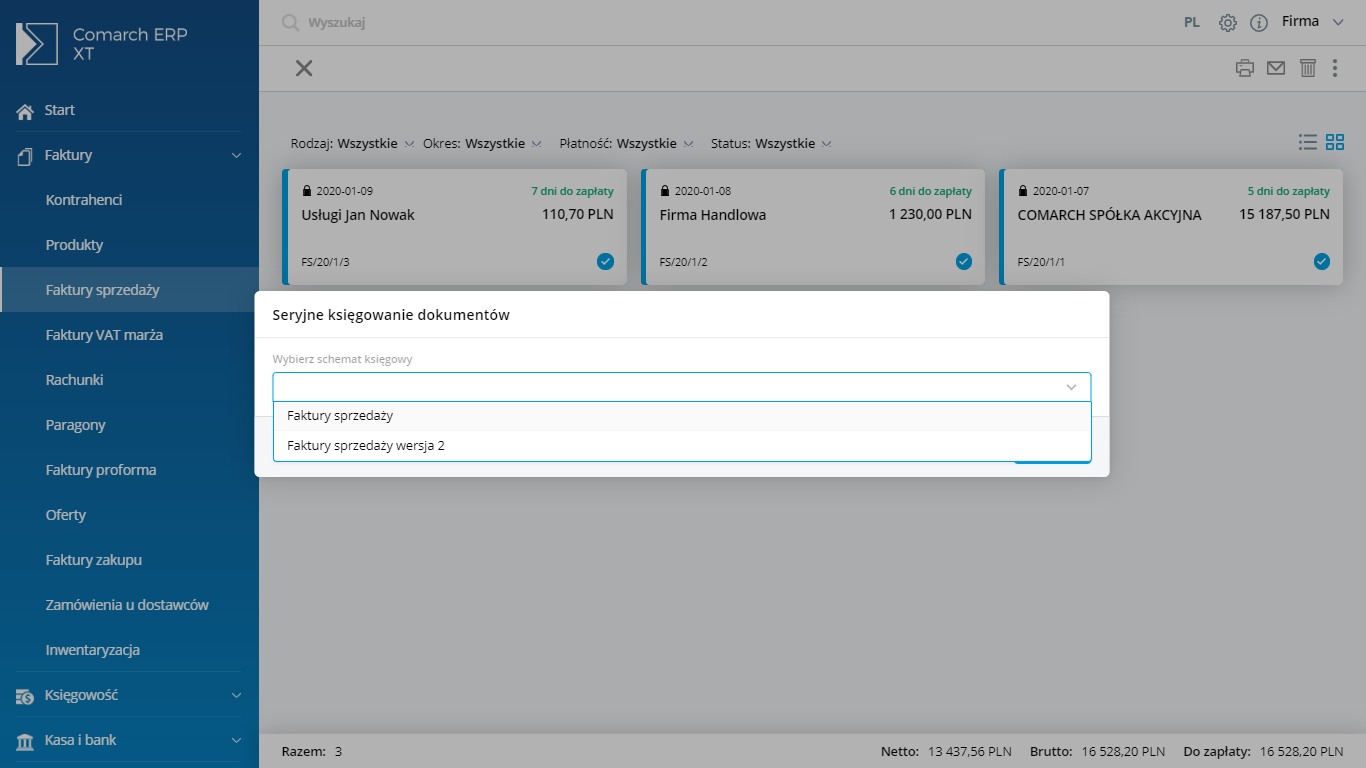Click '6 dni do zapłaty' label
The width and height of the screenshot is (1366, 768).
tap(930, 190)
